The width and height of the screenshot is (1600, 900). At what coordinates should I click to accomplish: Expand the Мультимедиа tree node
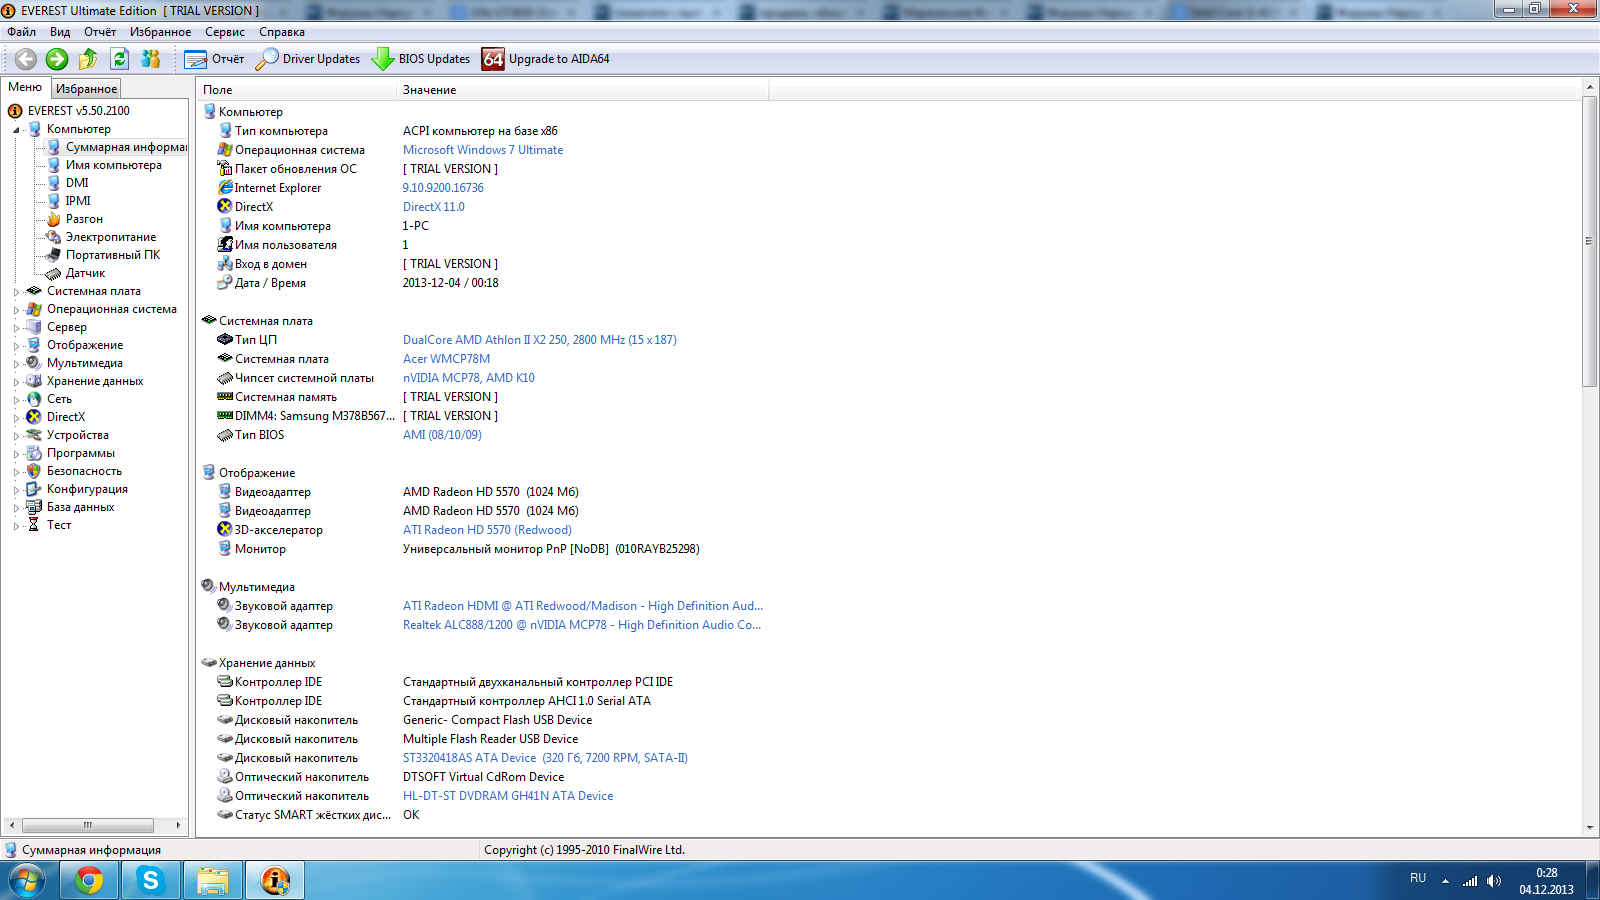point(16,364)
